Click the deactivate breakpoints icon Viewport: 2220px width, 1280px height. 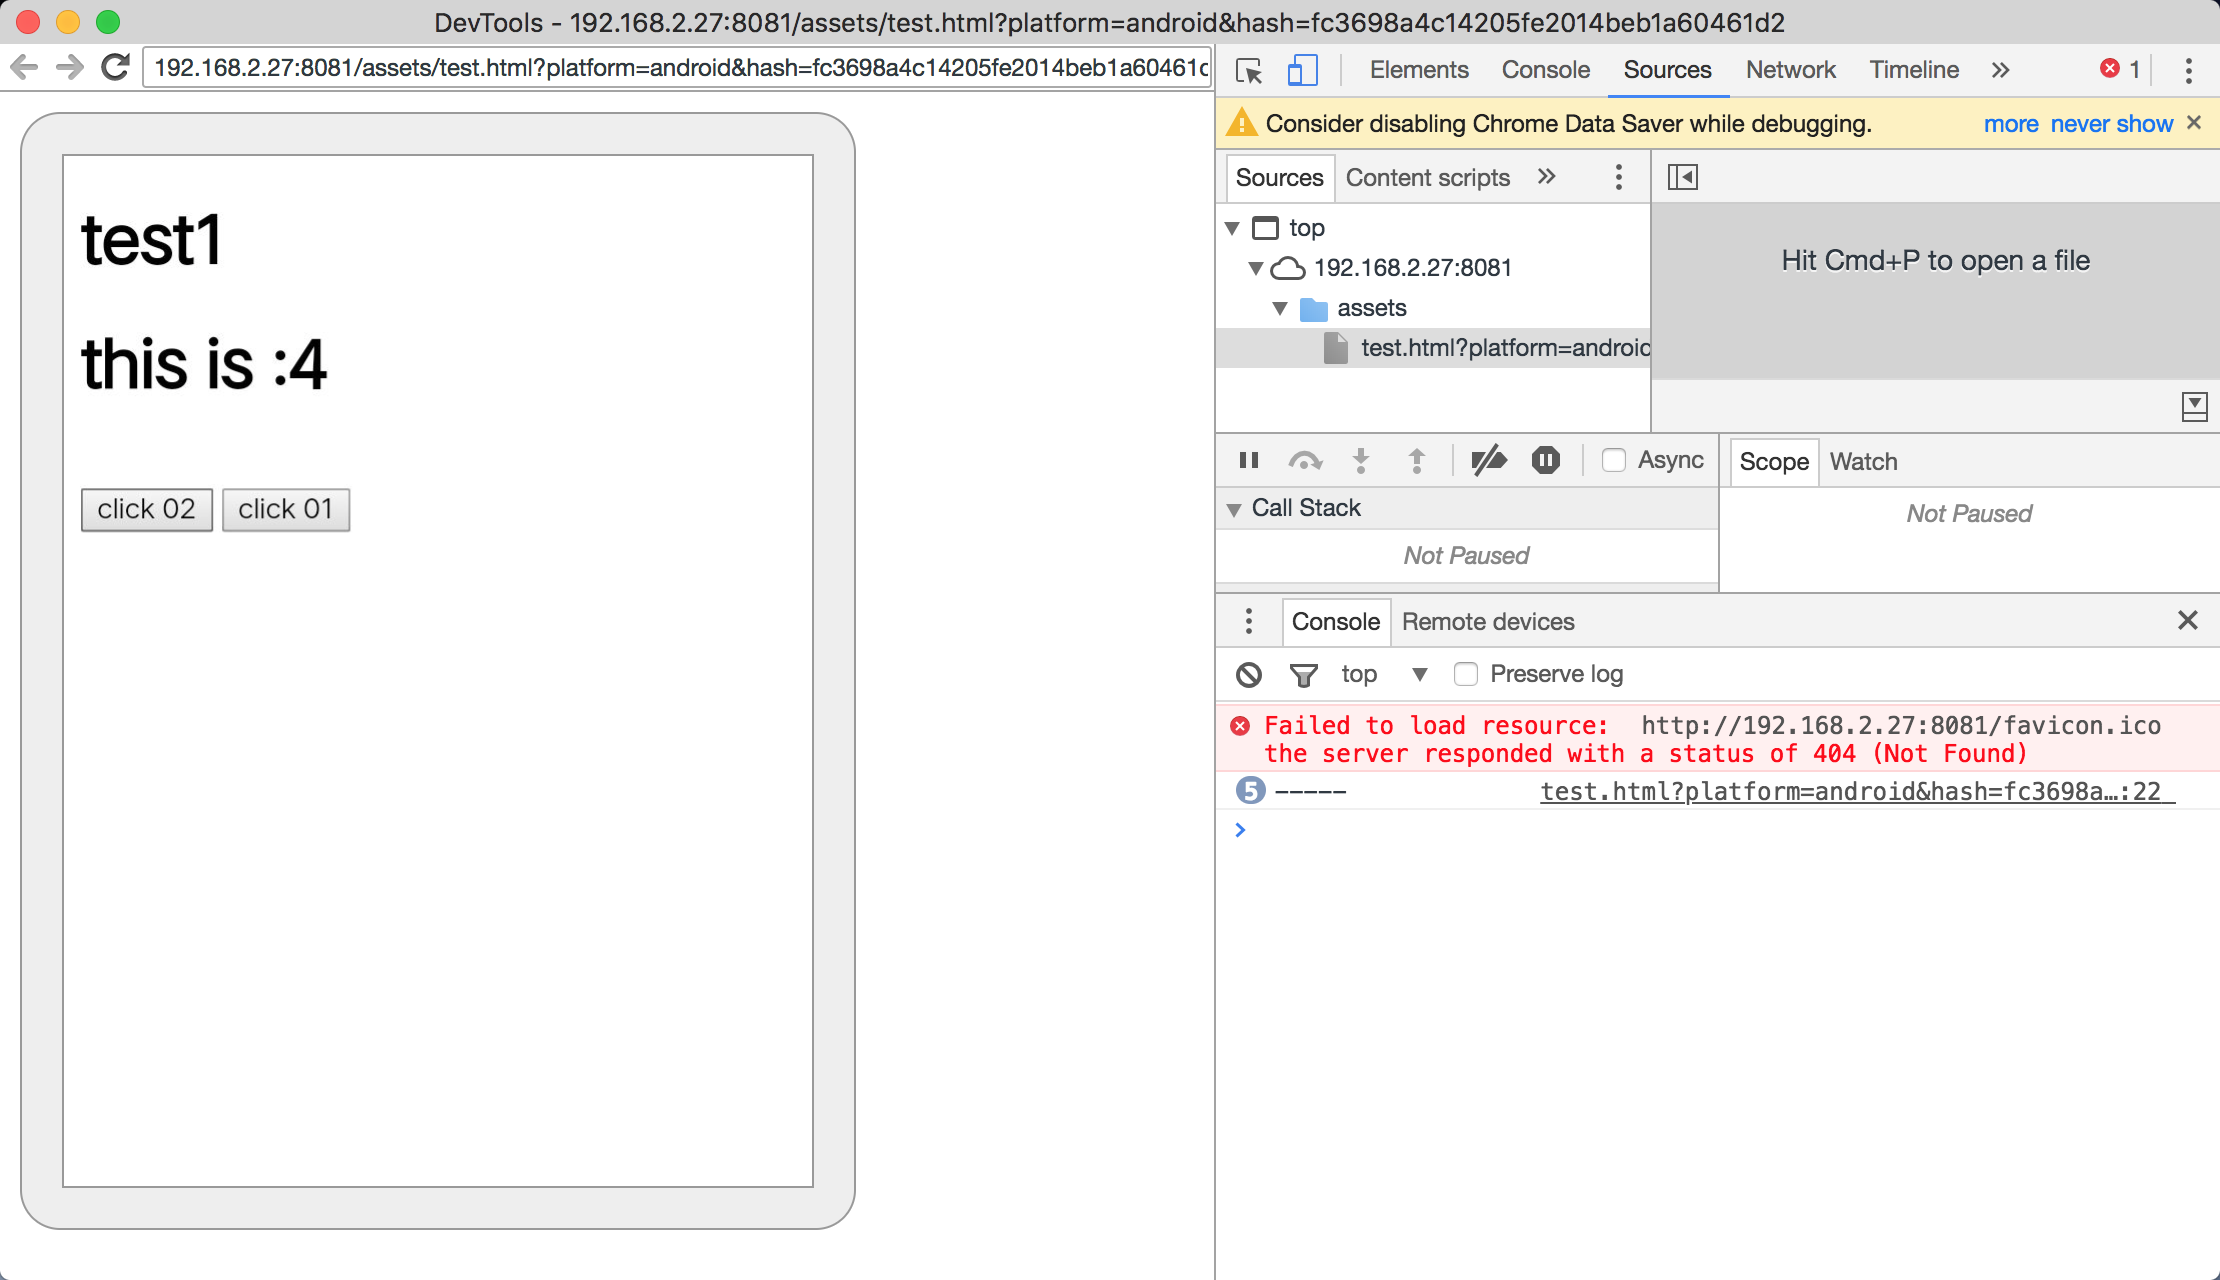coord(1488,460)
